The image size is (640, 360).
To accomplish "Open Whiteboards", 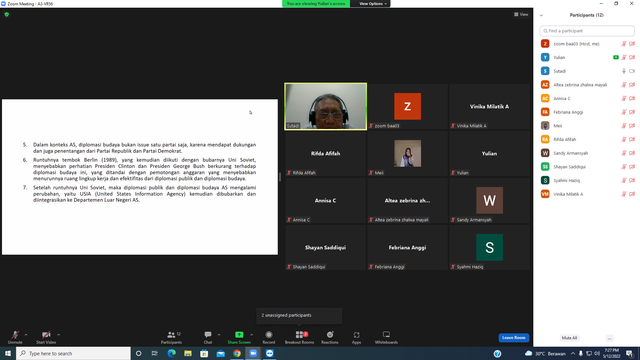I will pos(386,337).
